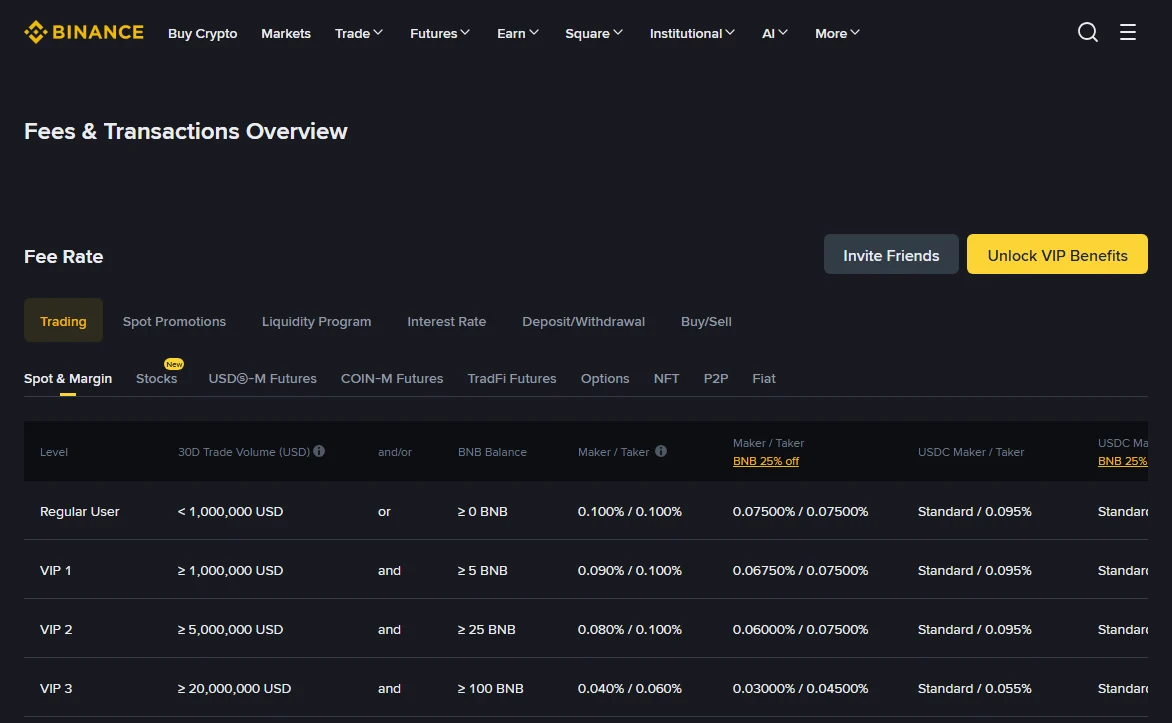Open Markets in navigation
1172x723 pixels.
286,33
